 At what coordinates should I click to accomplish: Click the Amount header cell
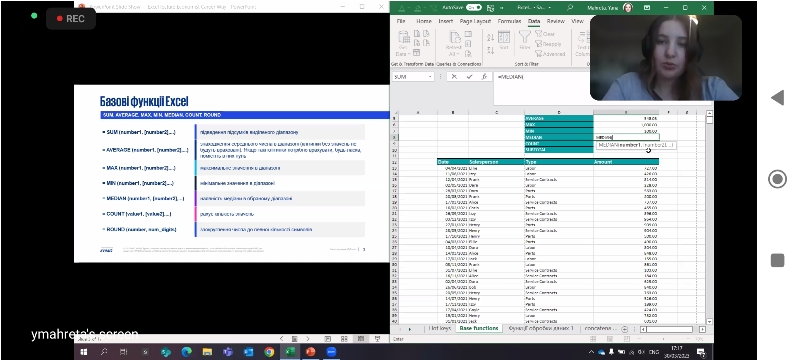click(626, 162)
